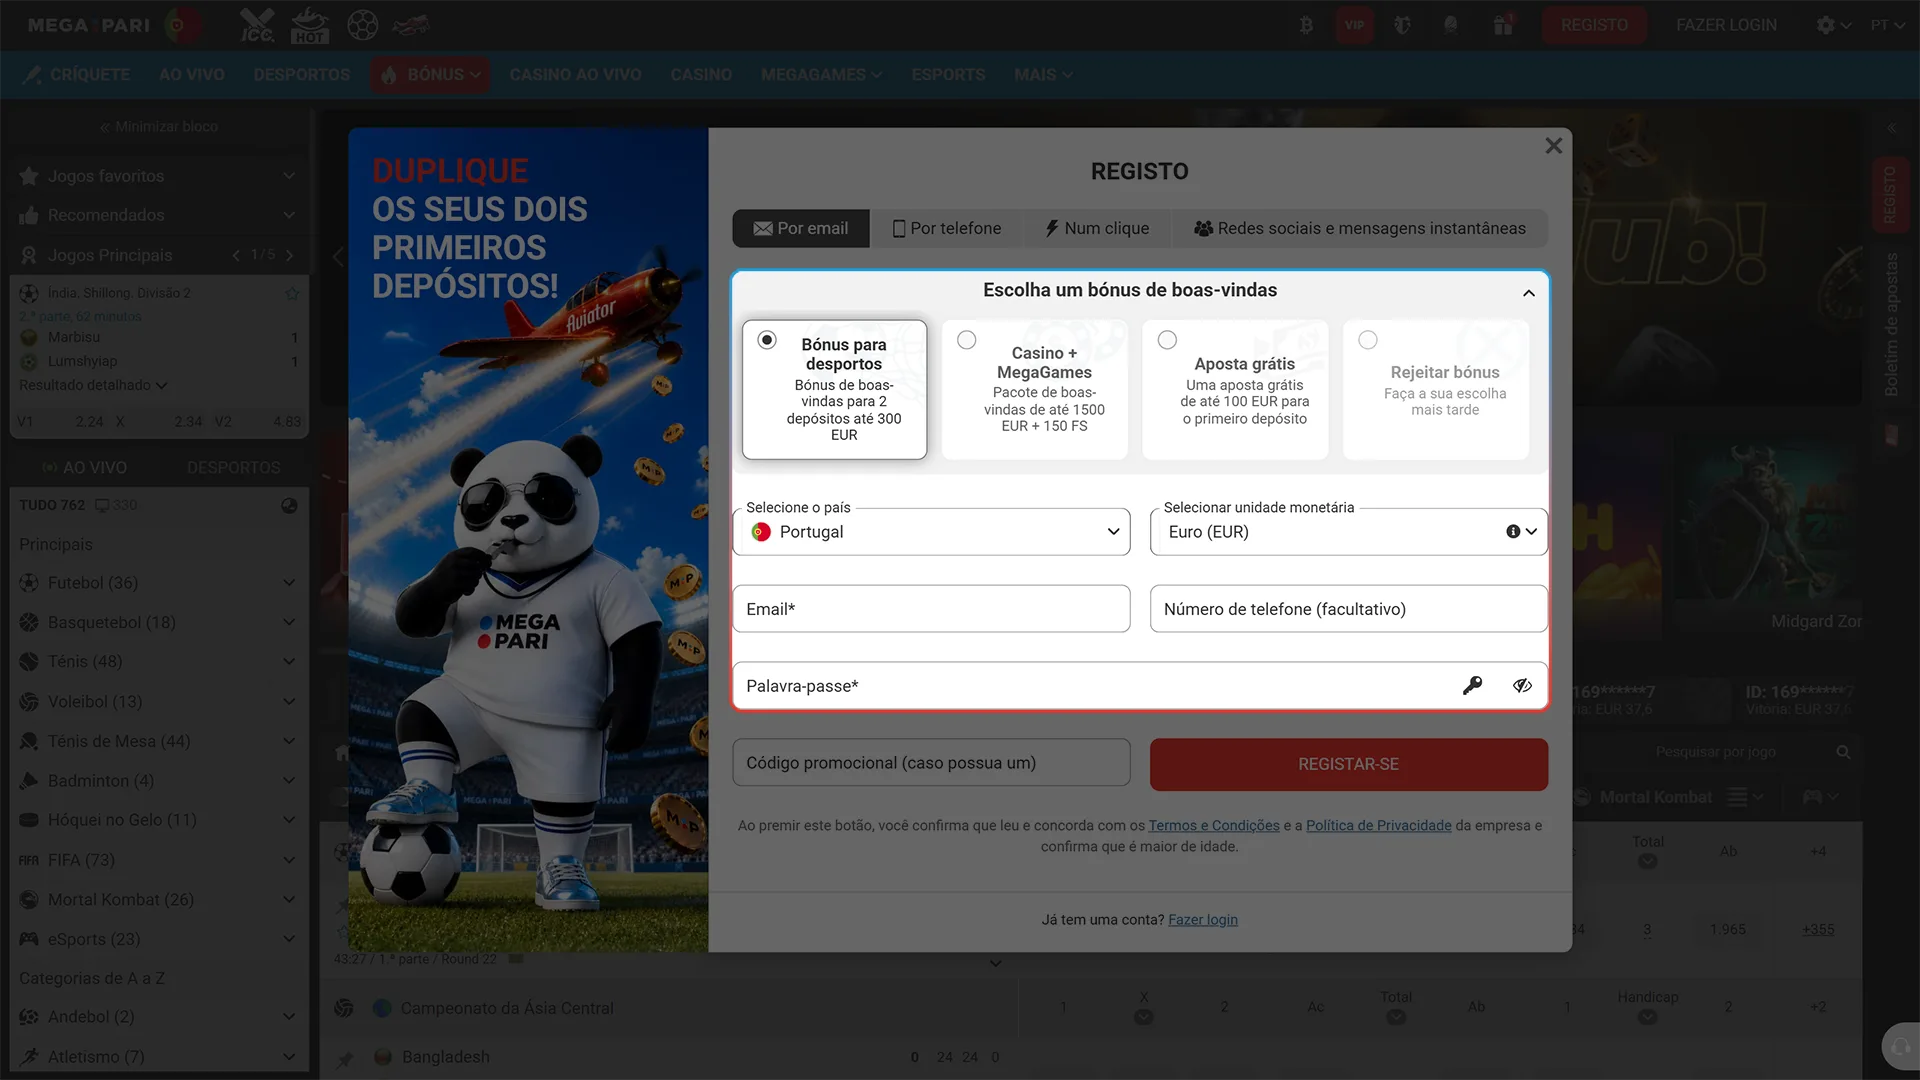Click Minimizar bloco in sidebar

pyautogui.click(x=158, y=127)
